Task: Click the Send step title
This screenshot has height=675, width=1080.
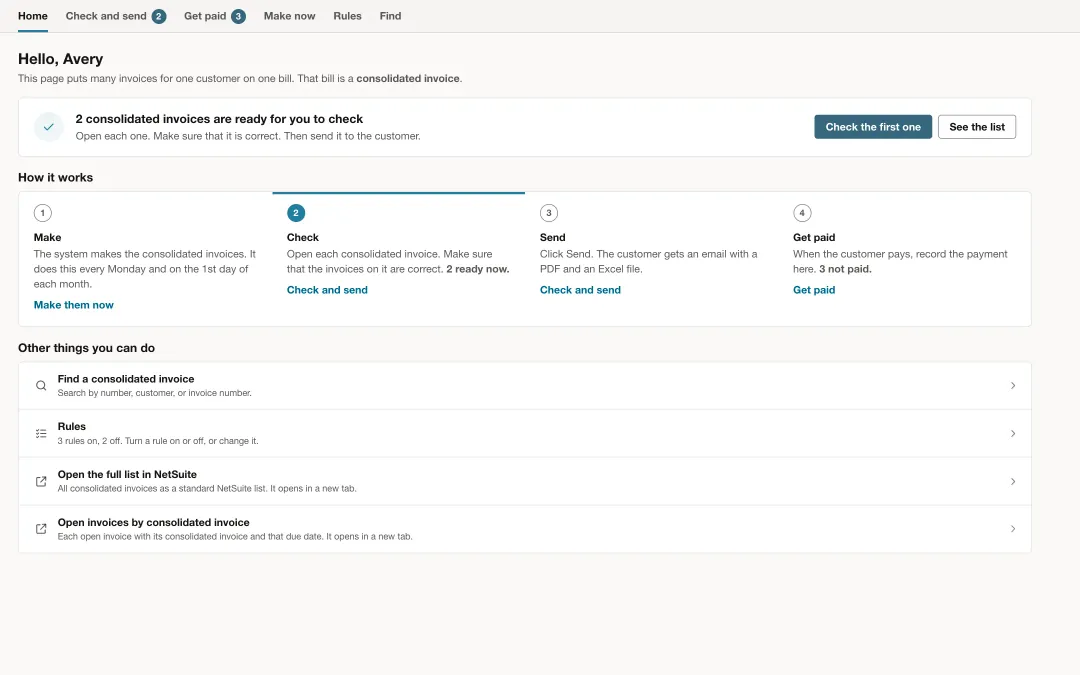Action: click(552, 238)
